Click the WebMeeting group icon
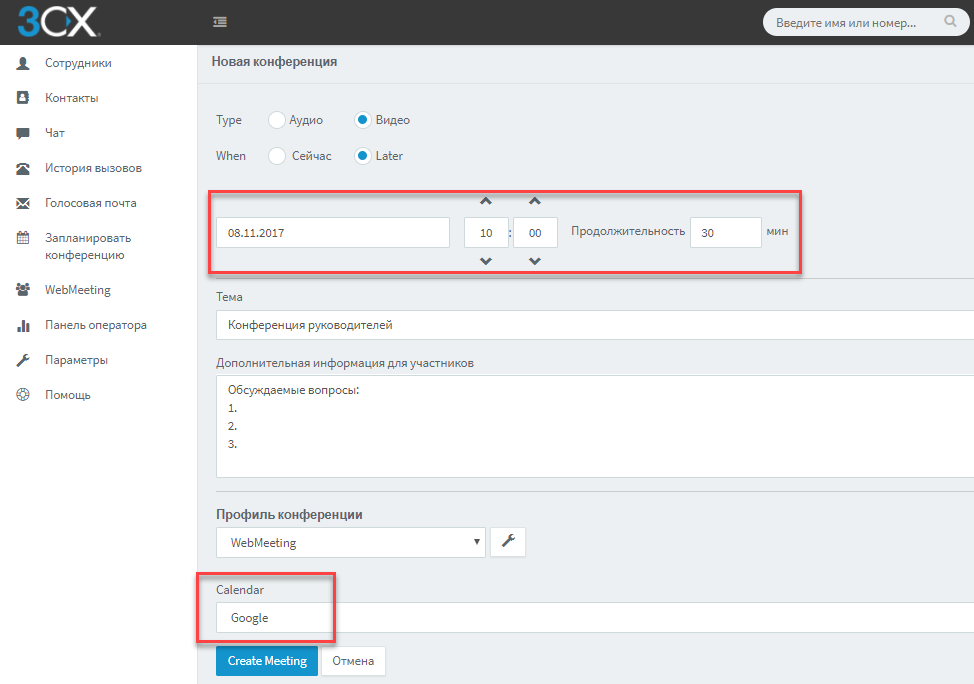The image size is (974, 684). click(x=23, y=290)
